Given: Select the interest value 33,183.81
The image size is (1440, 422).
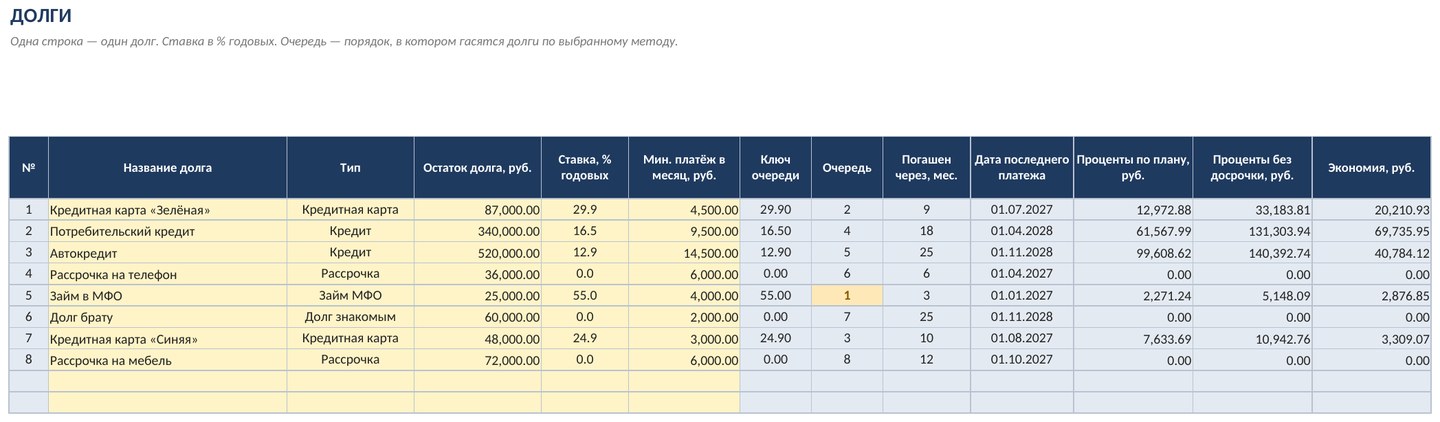Looking at the screenshot, I should pos(1253,210).
